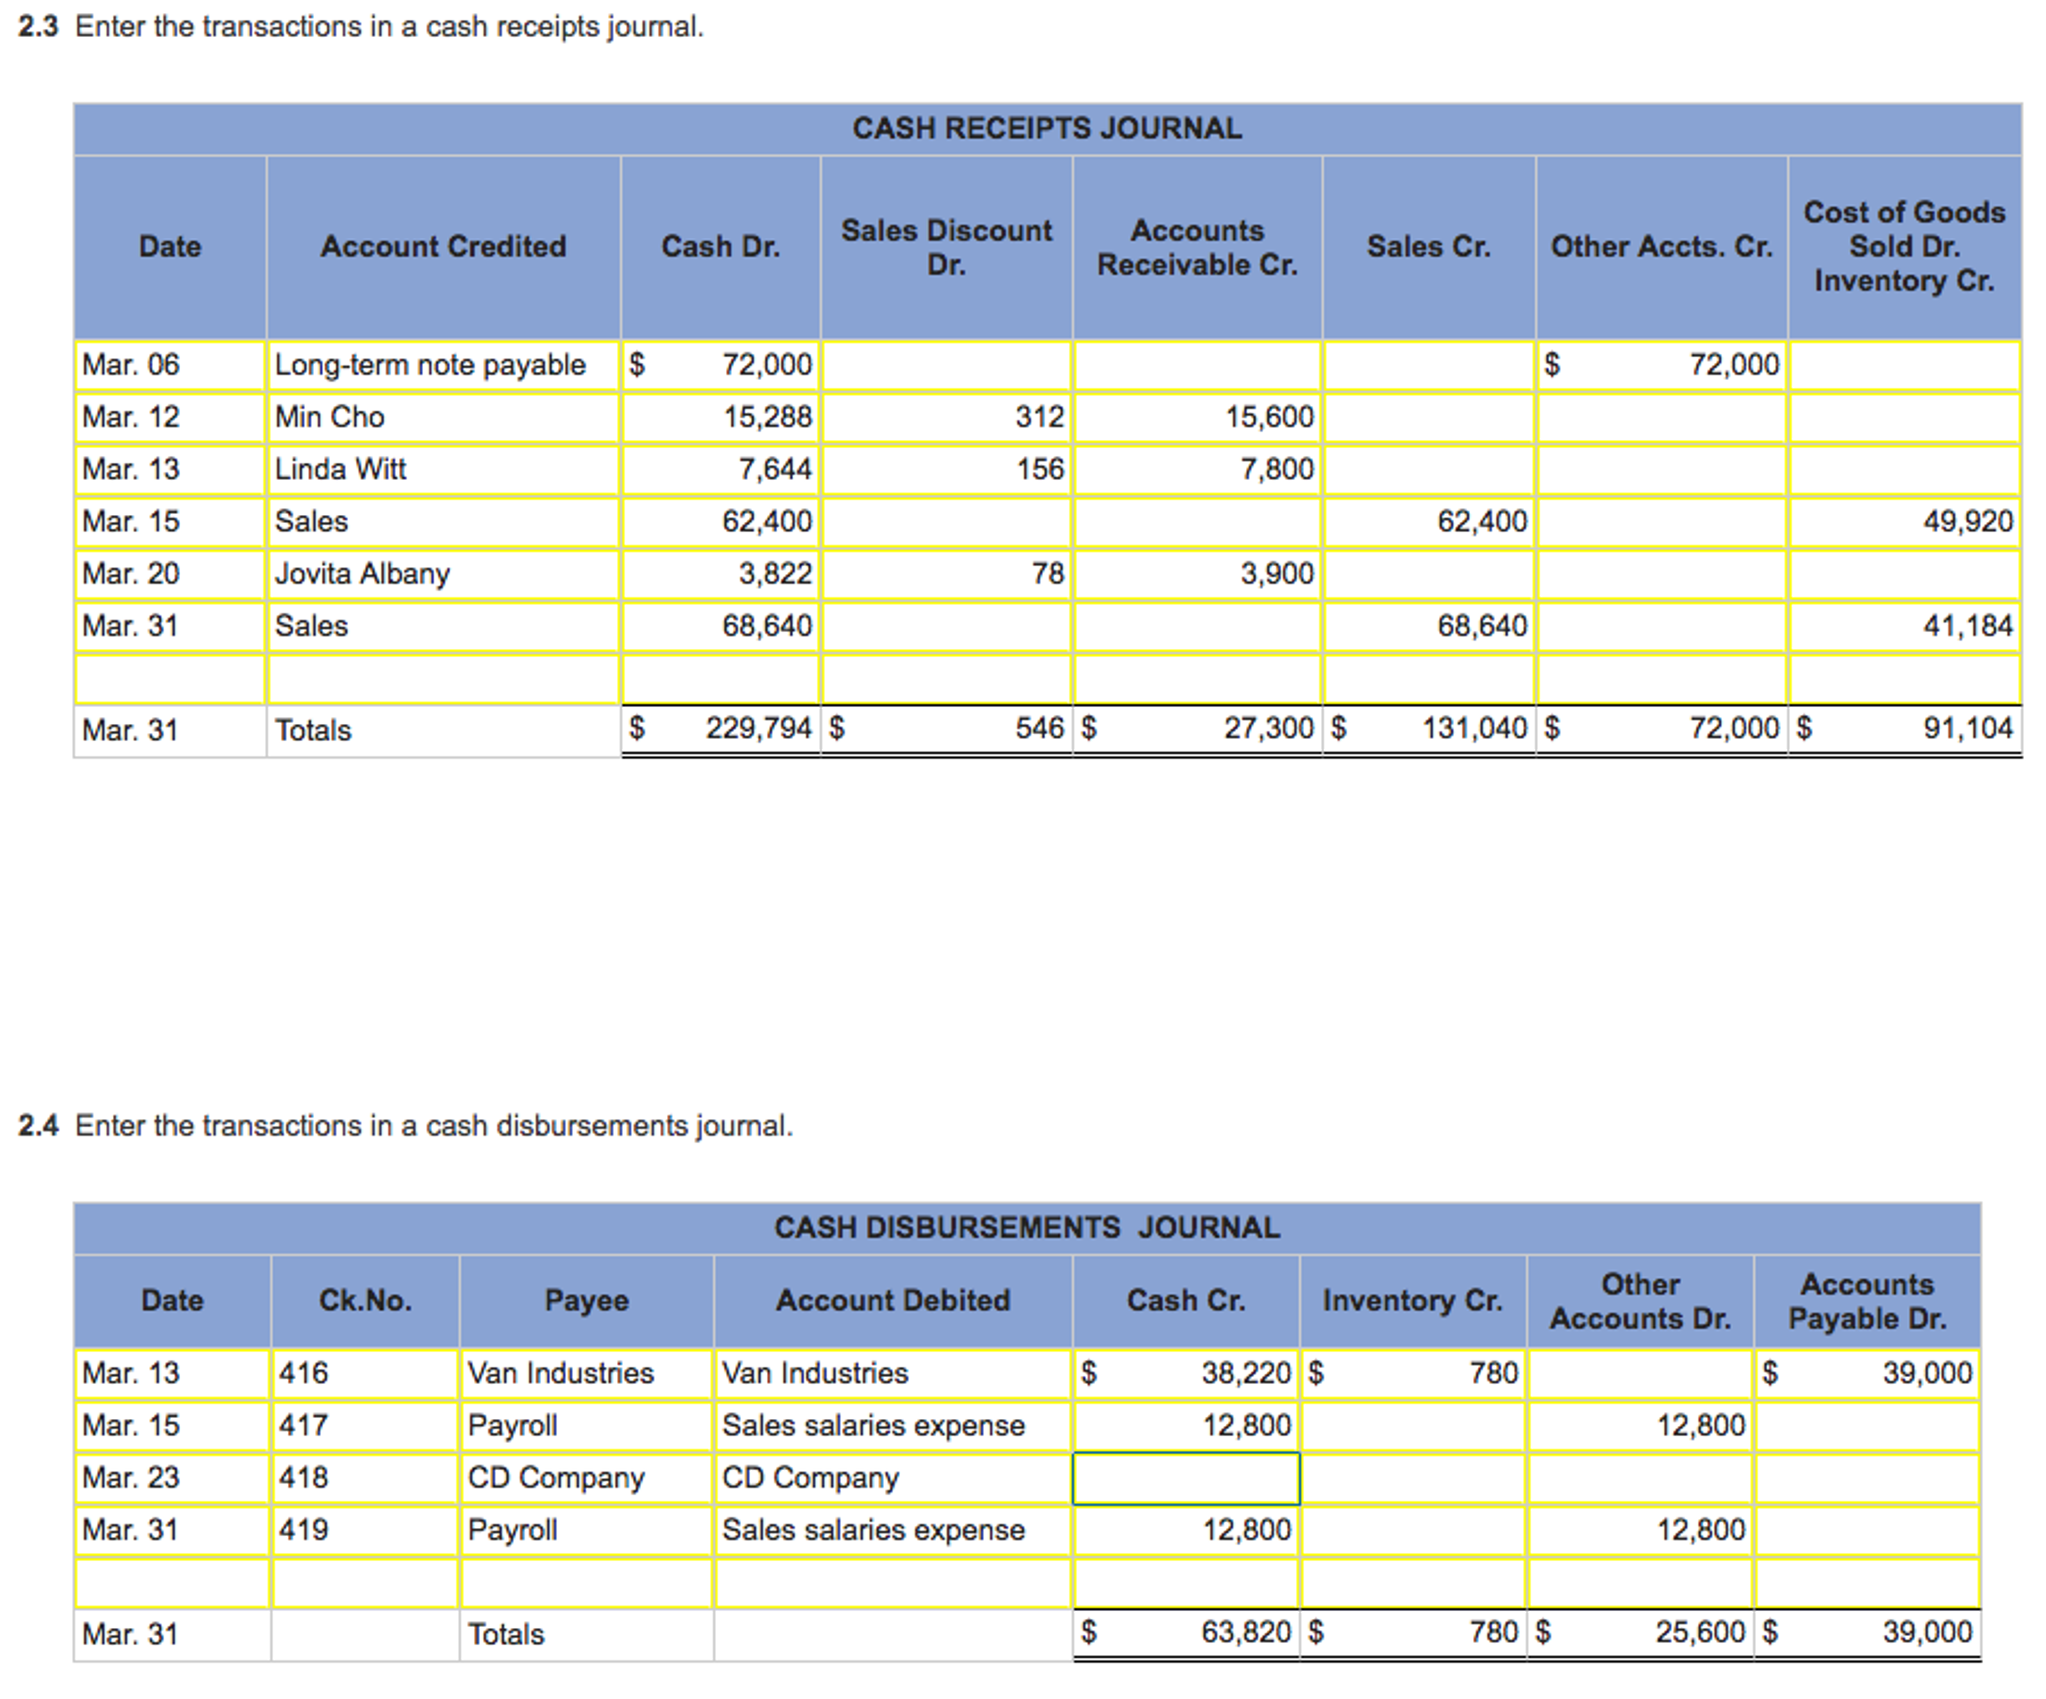Select the Cash Dr. 3,822 cell
The image size is (2046, 1699).
tap(721, 574)
